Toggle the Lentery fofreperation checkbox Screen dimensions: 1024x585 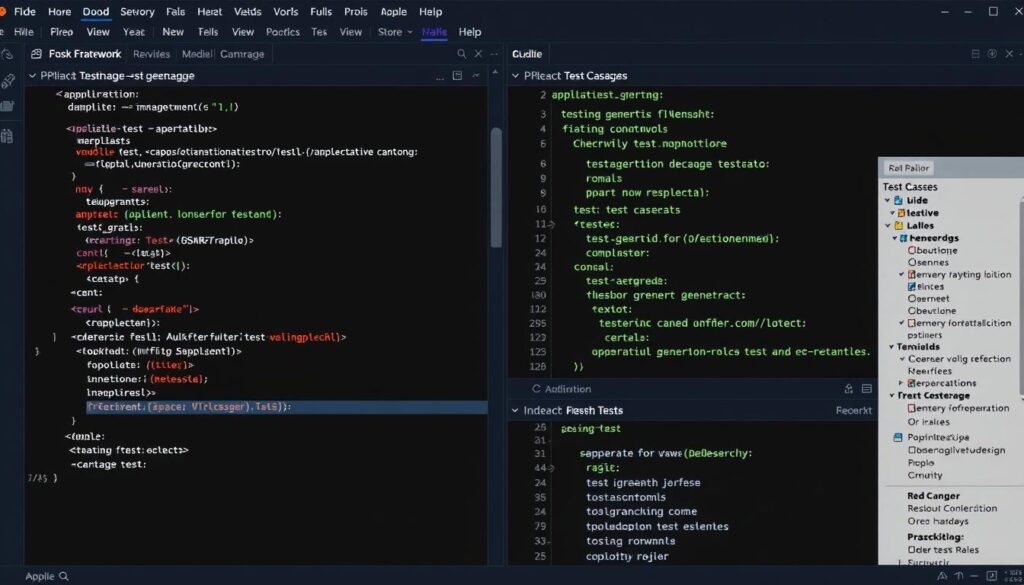click(x=912, y=408)
